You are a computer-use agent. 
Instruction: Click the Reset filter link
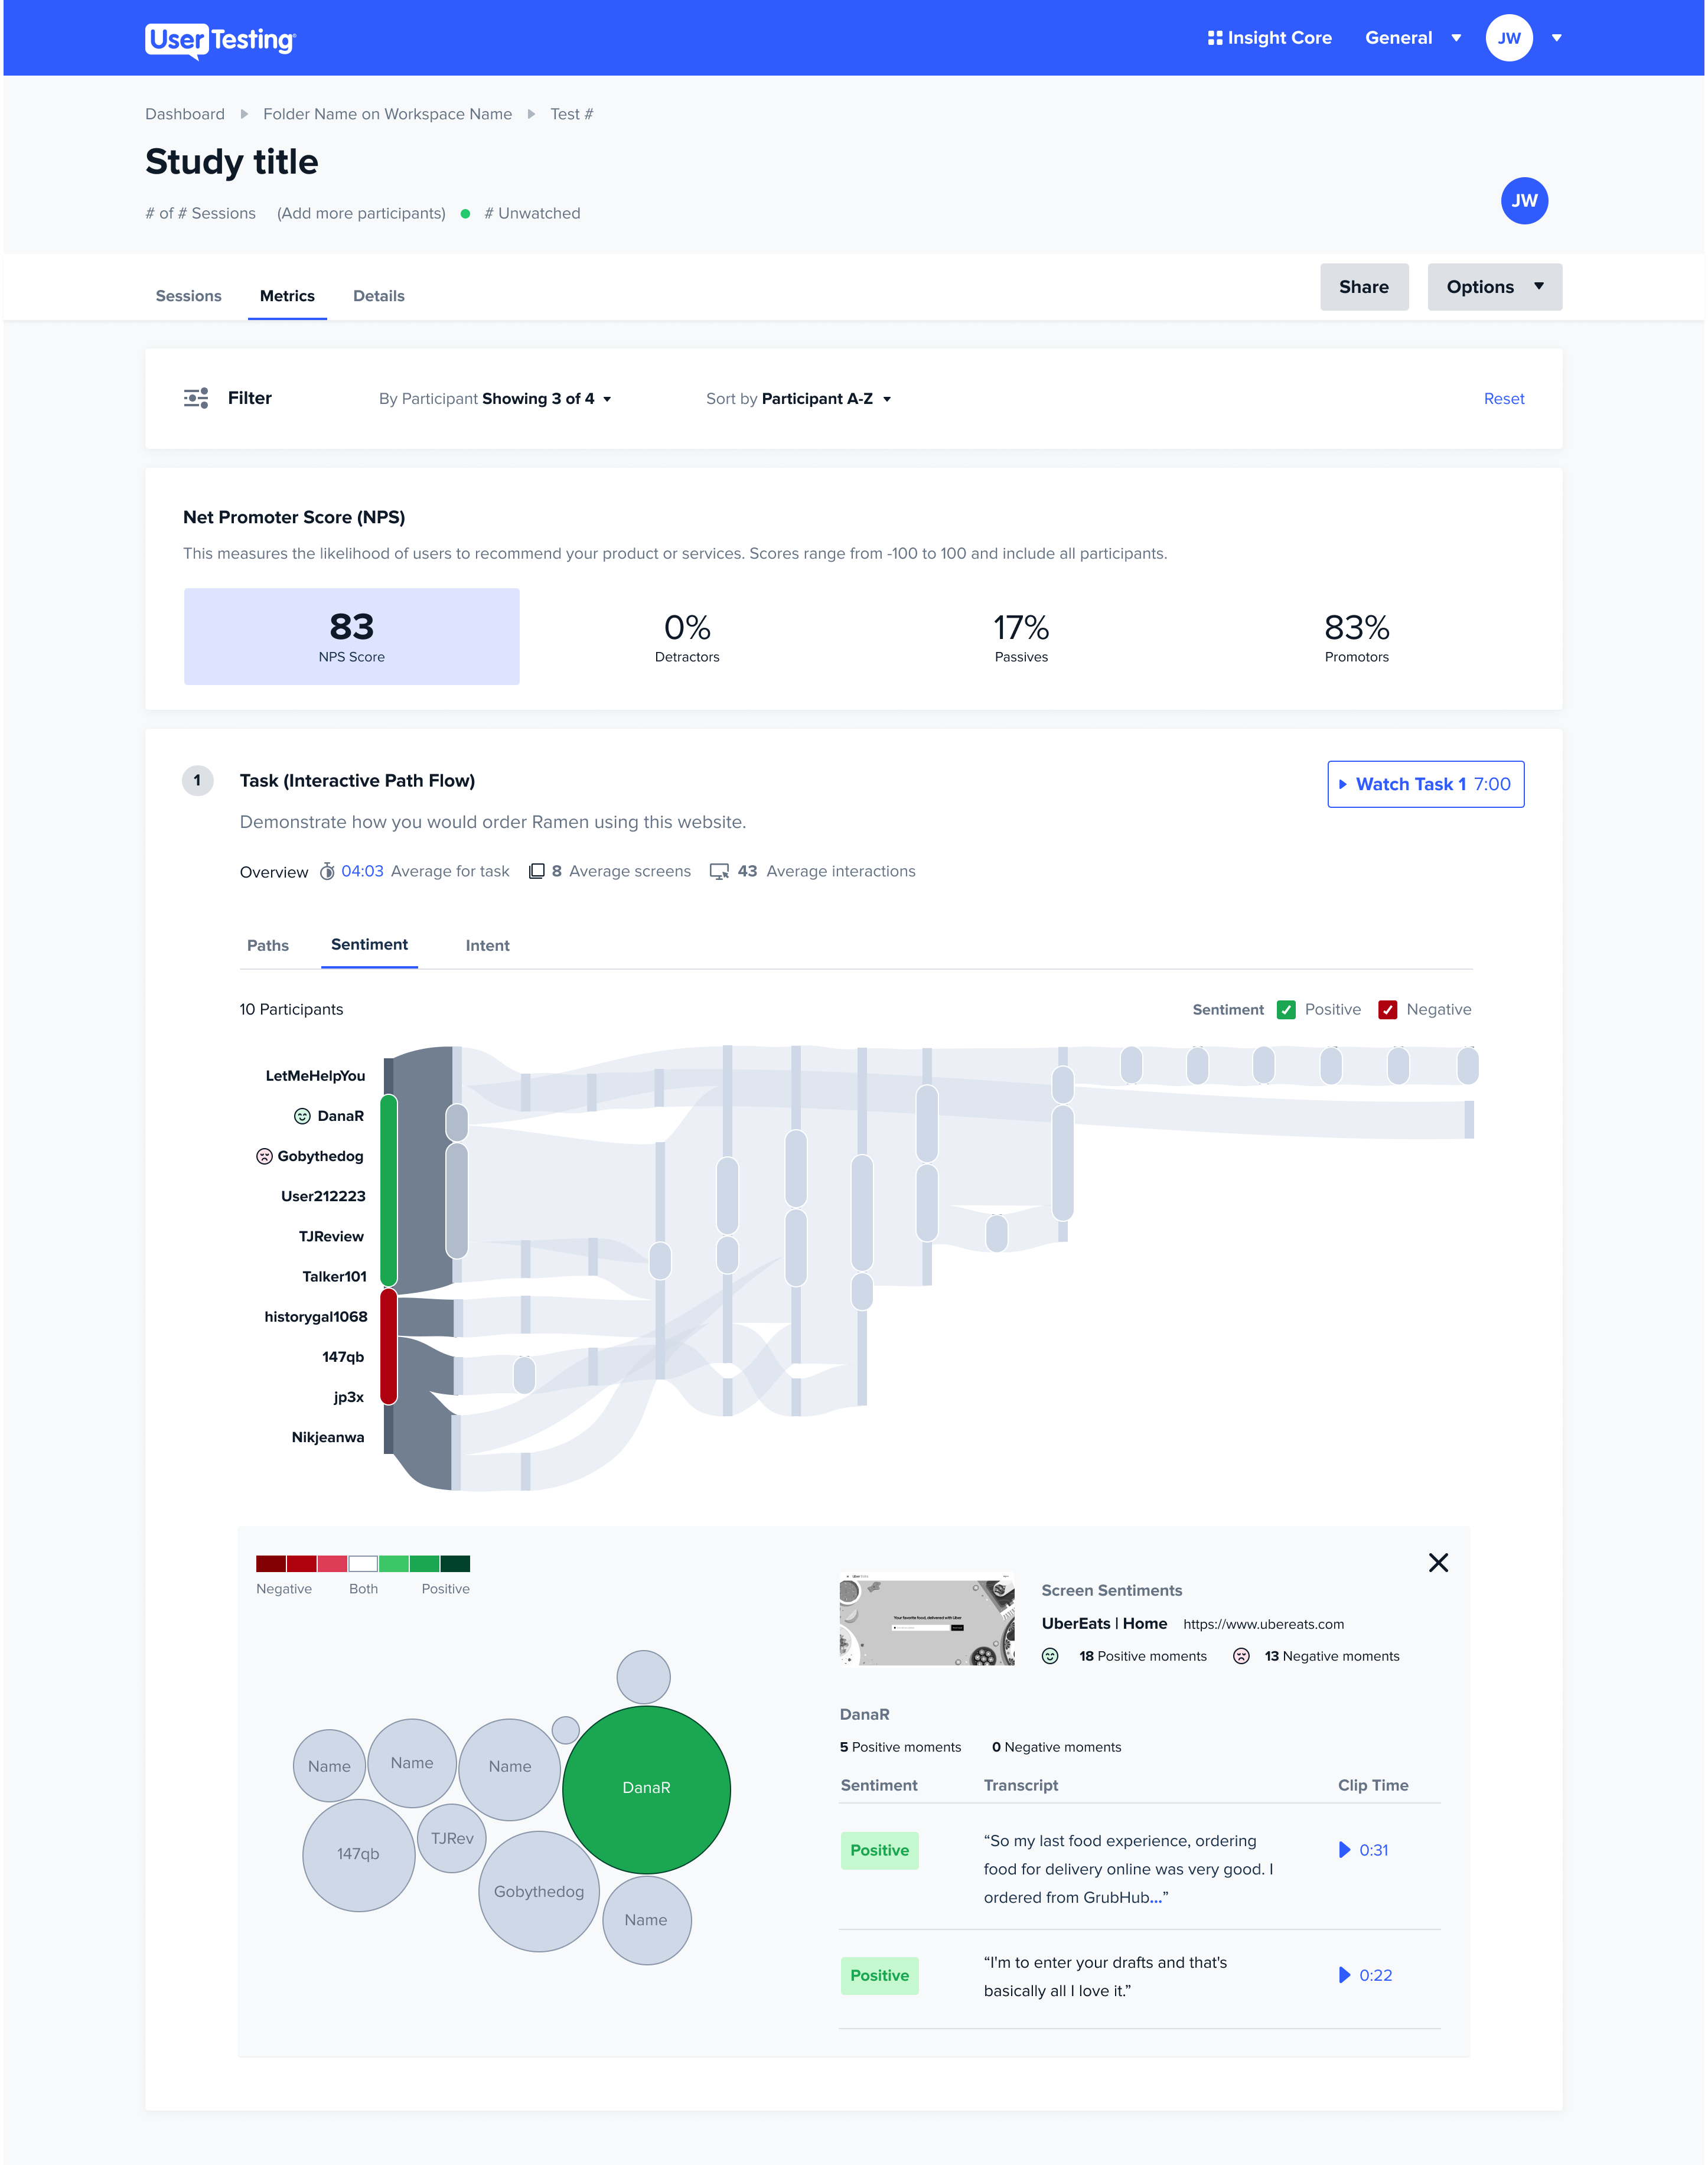1503,399
